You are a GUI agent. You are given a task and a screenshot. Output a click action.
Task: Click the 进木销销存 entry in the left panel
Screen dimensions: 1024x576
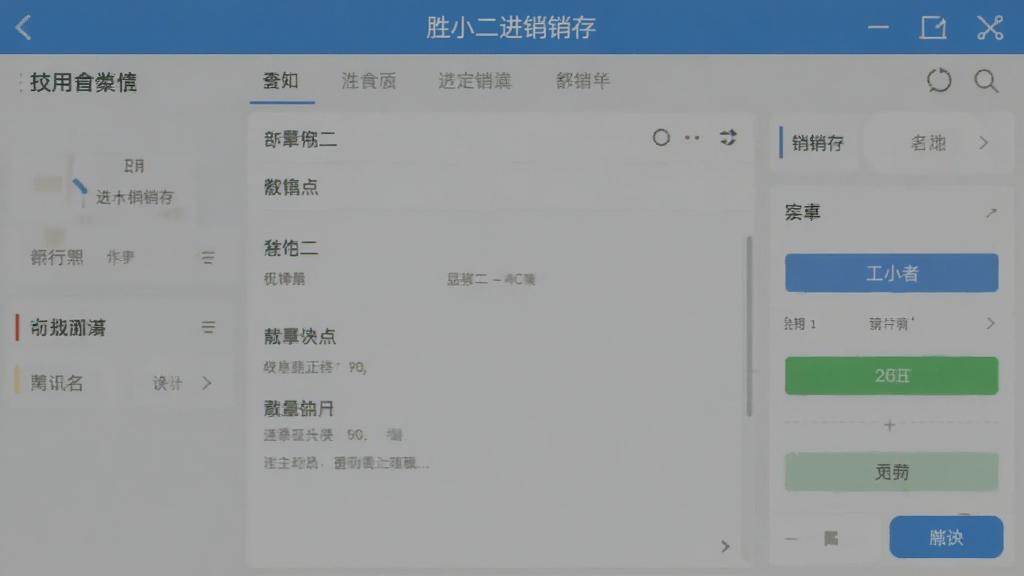point(135,197)
